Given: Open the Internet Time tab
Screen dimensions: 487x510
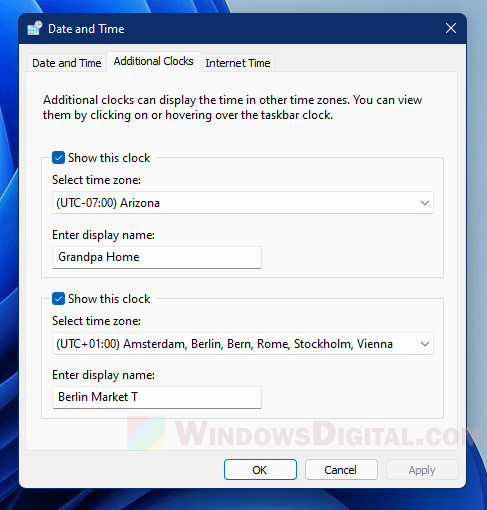Looking at the screenshot, I should [238, 63].
